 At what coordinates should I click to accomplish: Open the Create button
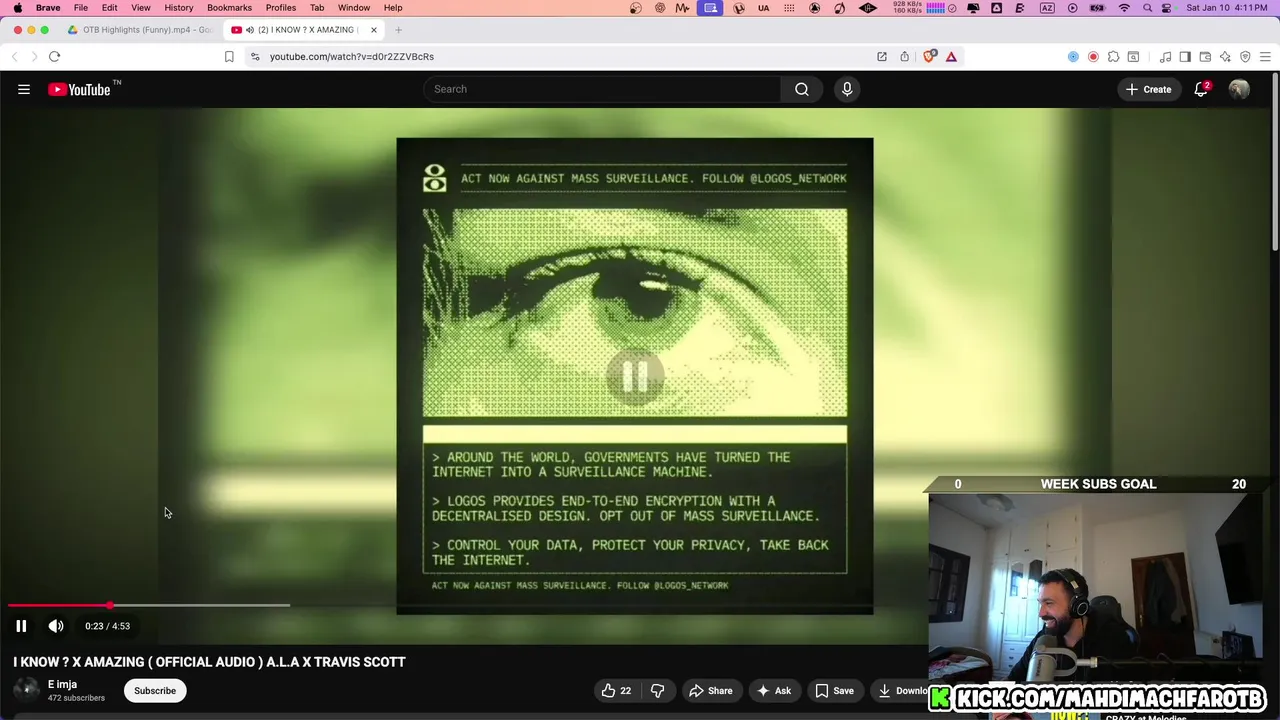pyautogui.click(x=1148, y=89)
